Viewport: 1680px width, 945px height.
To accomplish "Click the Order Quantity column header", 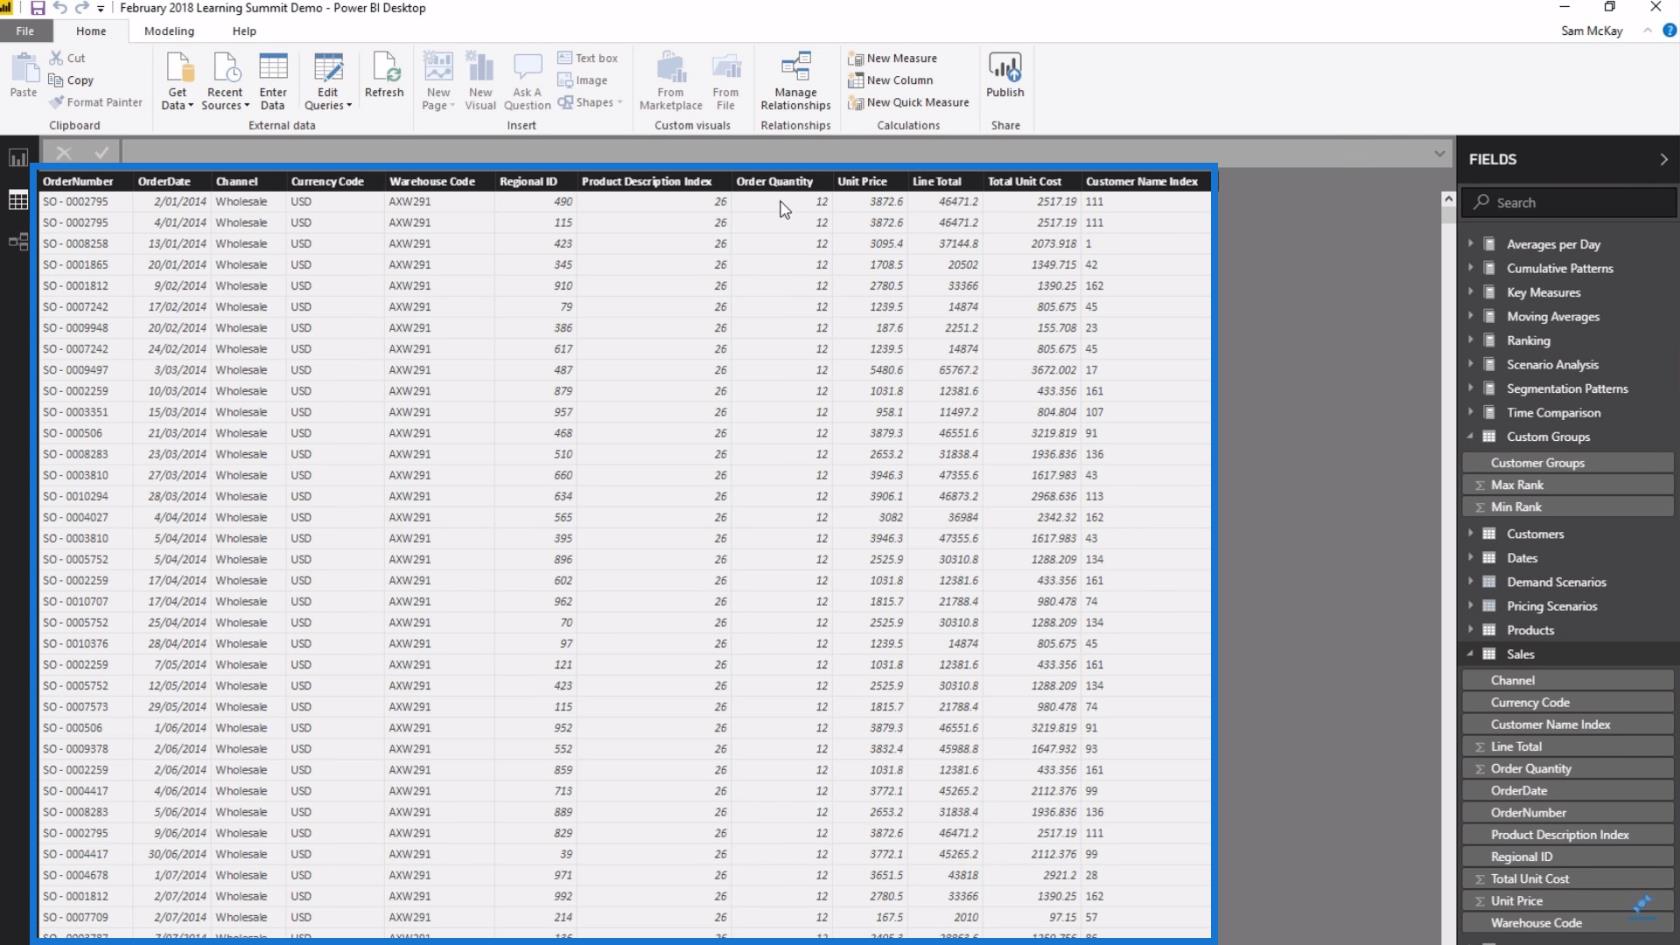I will pos(780,181).
